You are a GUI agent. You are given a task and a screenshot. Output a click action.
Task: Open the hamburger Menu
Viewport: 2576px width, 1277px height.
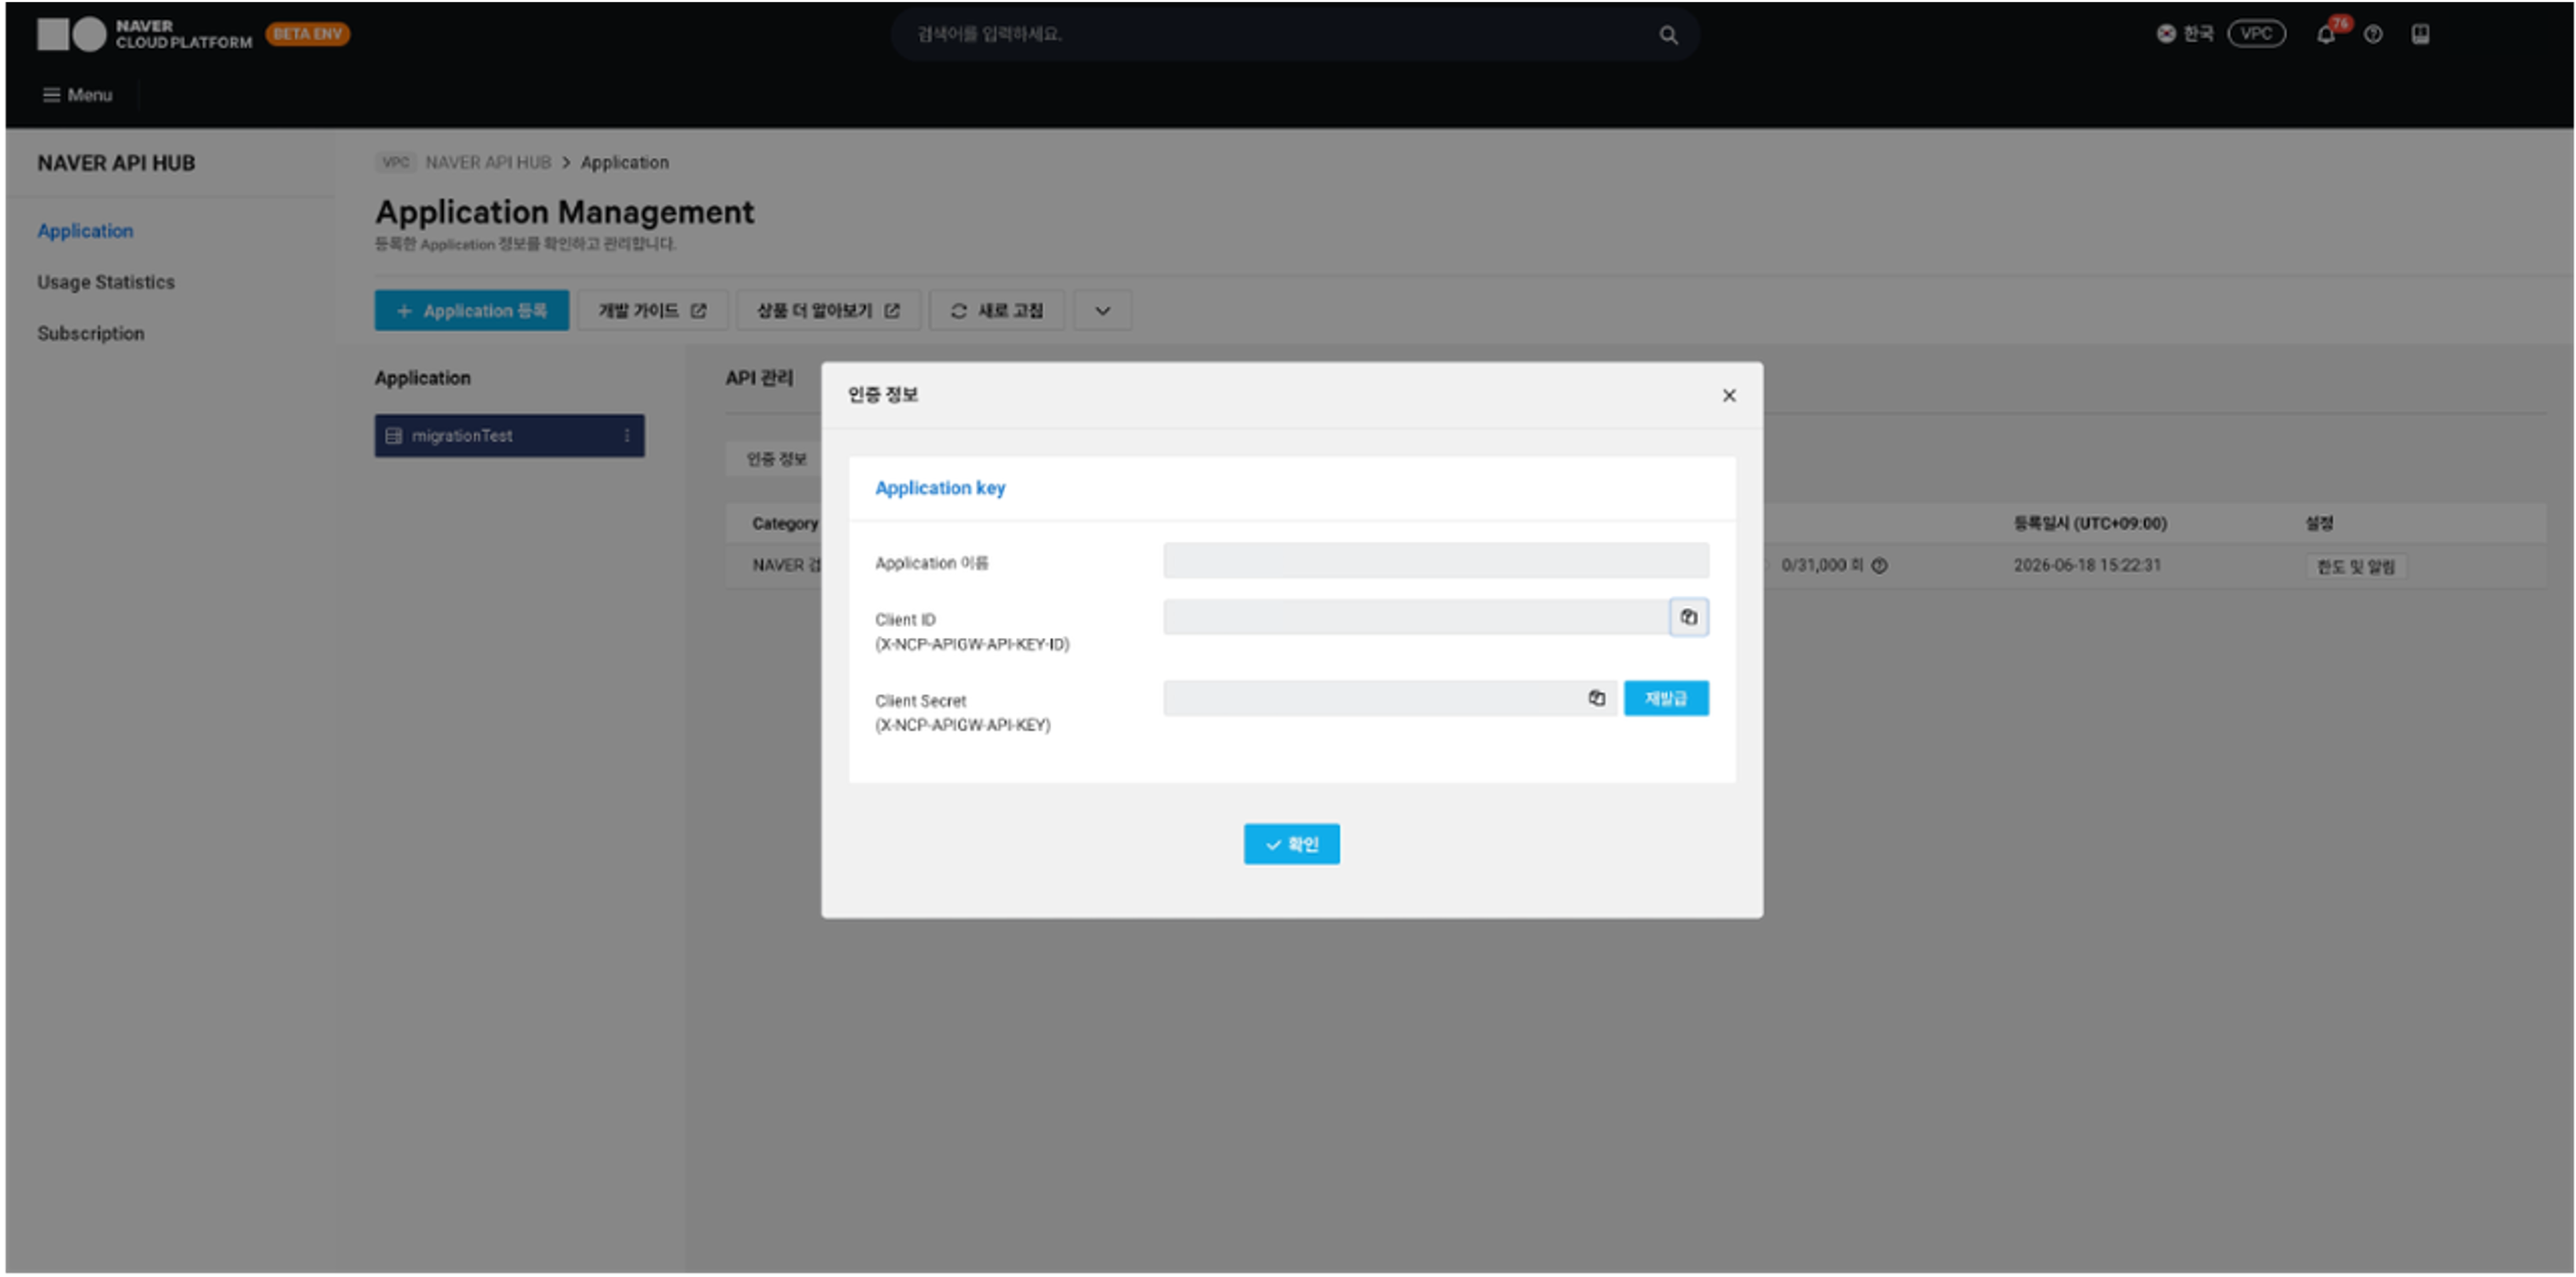tap(77, 95)
